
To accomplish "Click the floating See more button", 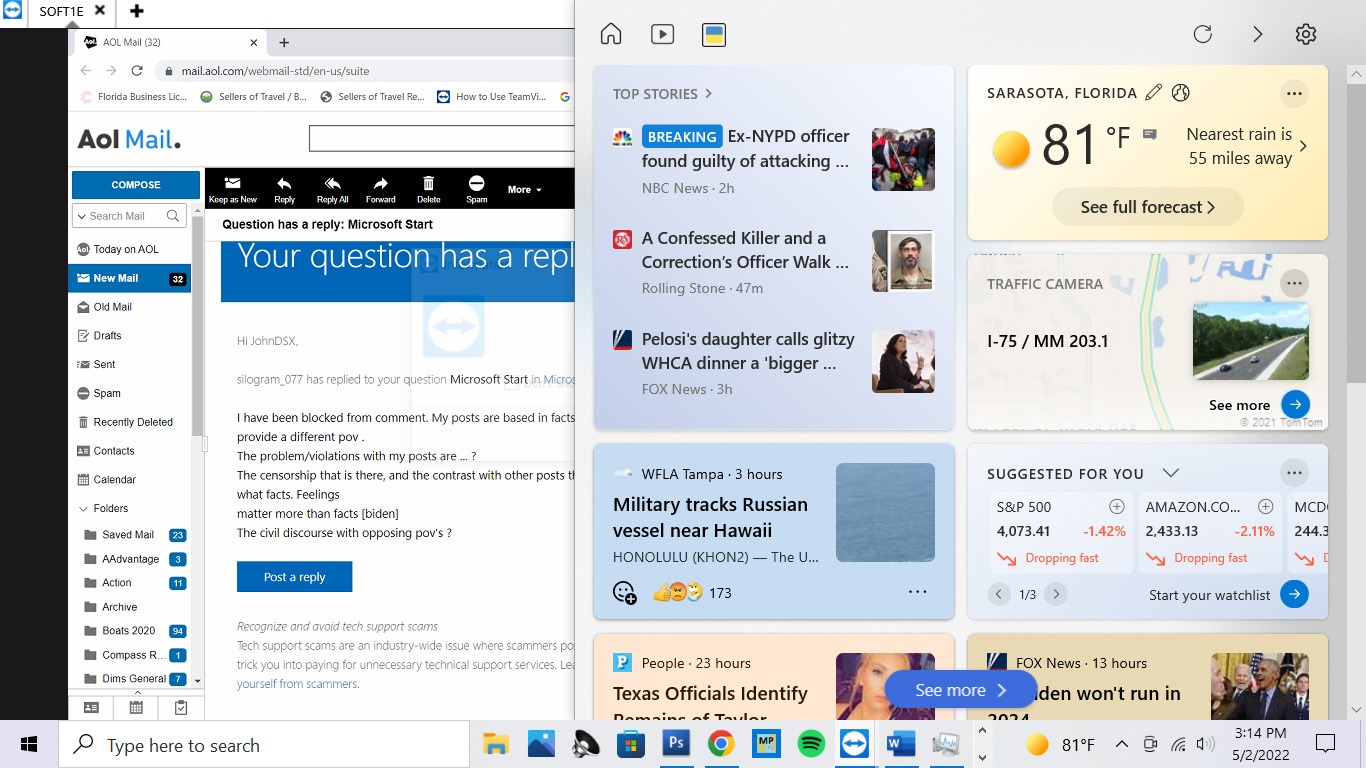I will [961, 690].
